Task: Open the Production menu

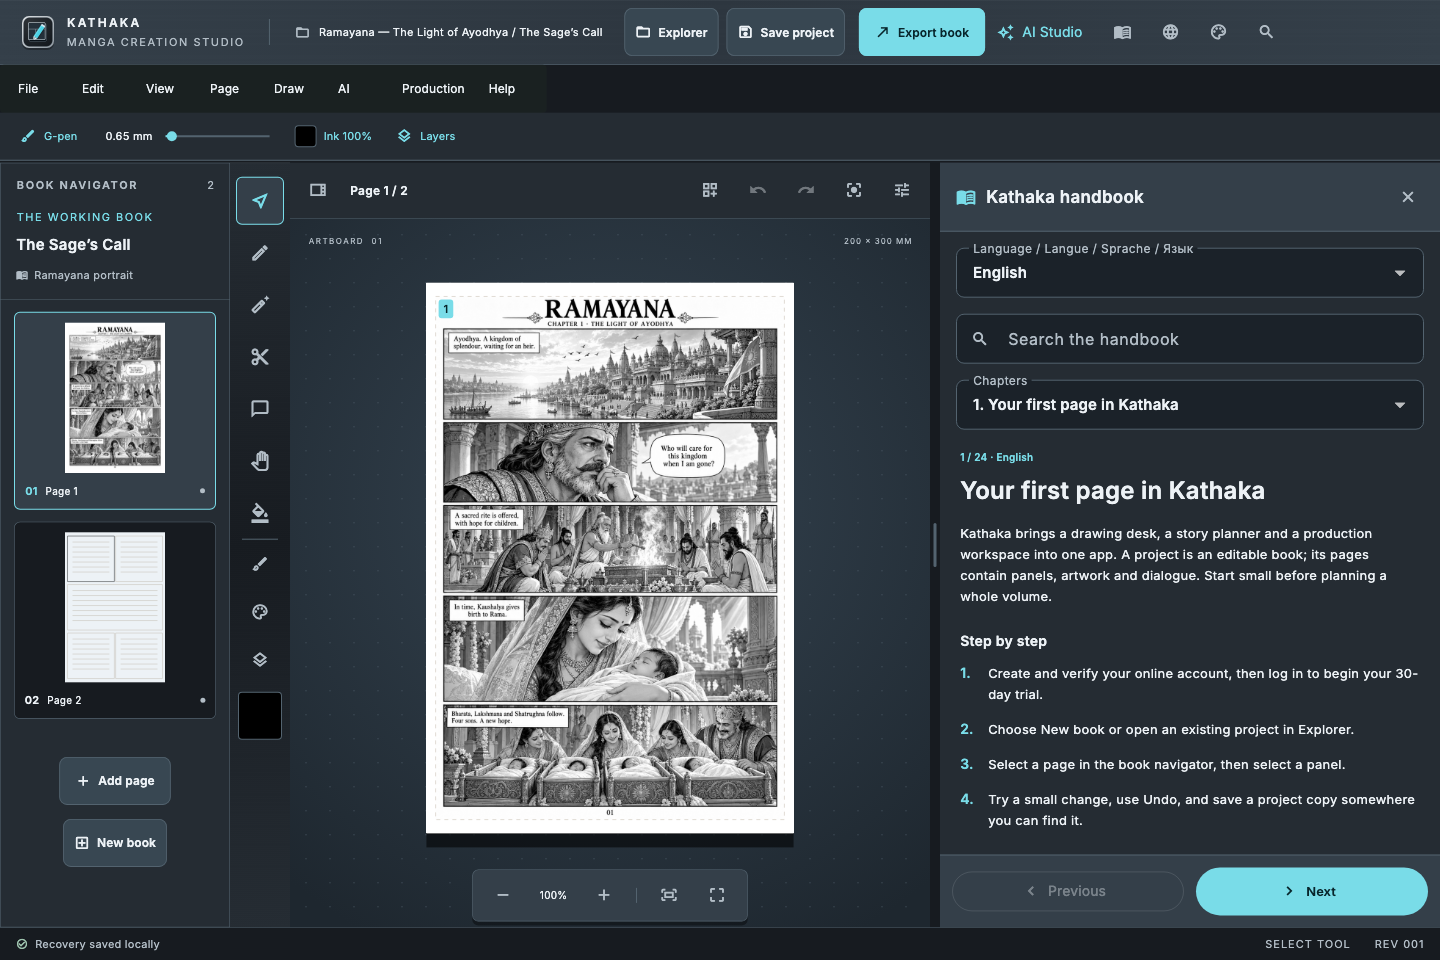Action: tap(433, 89)
